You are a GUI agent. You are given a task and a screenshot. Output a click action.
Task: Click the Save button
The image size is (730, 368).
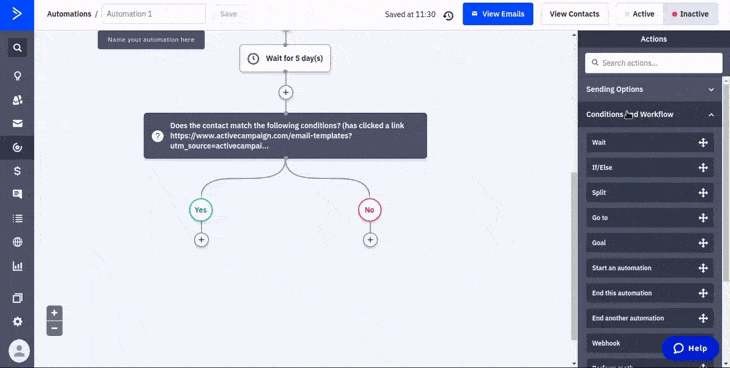228,14
